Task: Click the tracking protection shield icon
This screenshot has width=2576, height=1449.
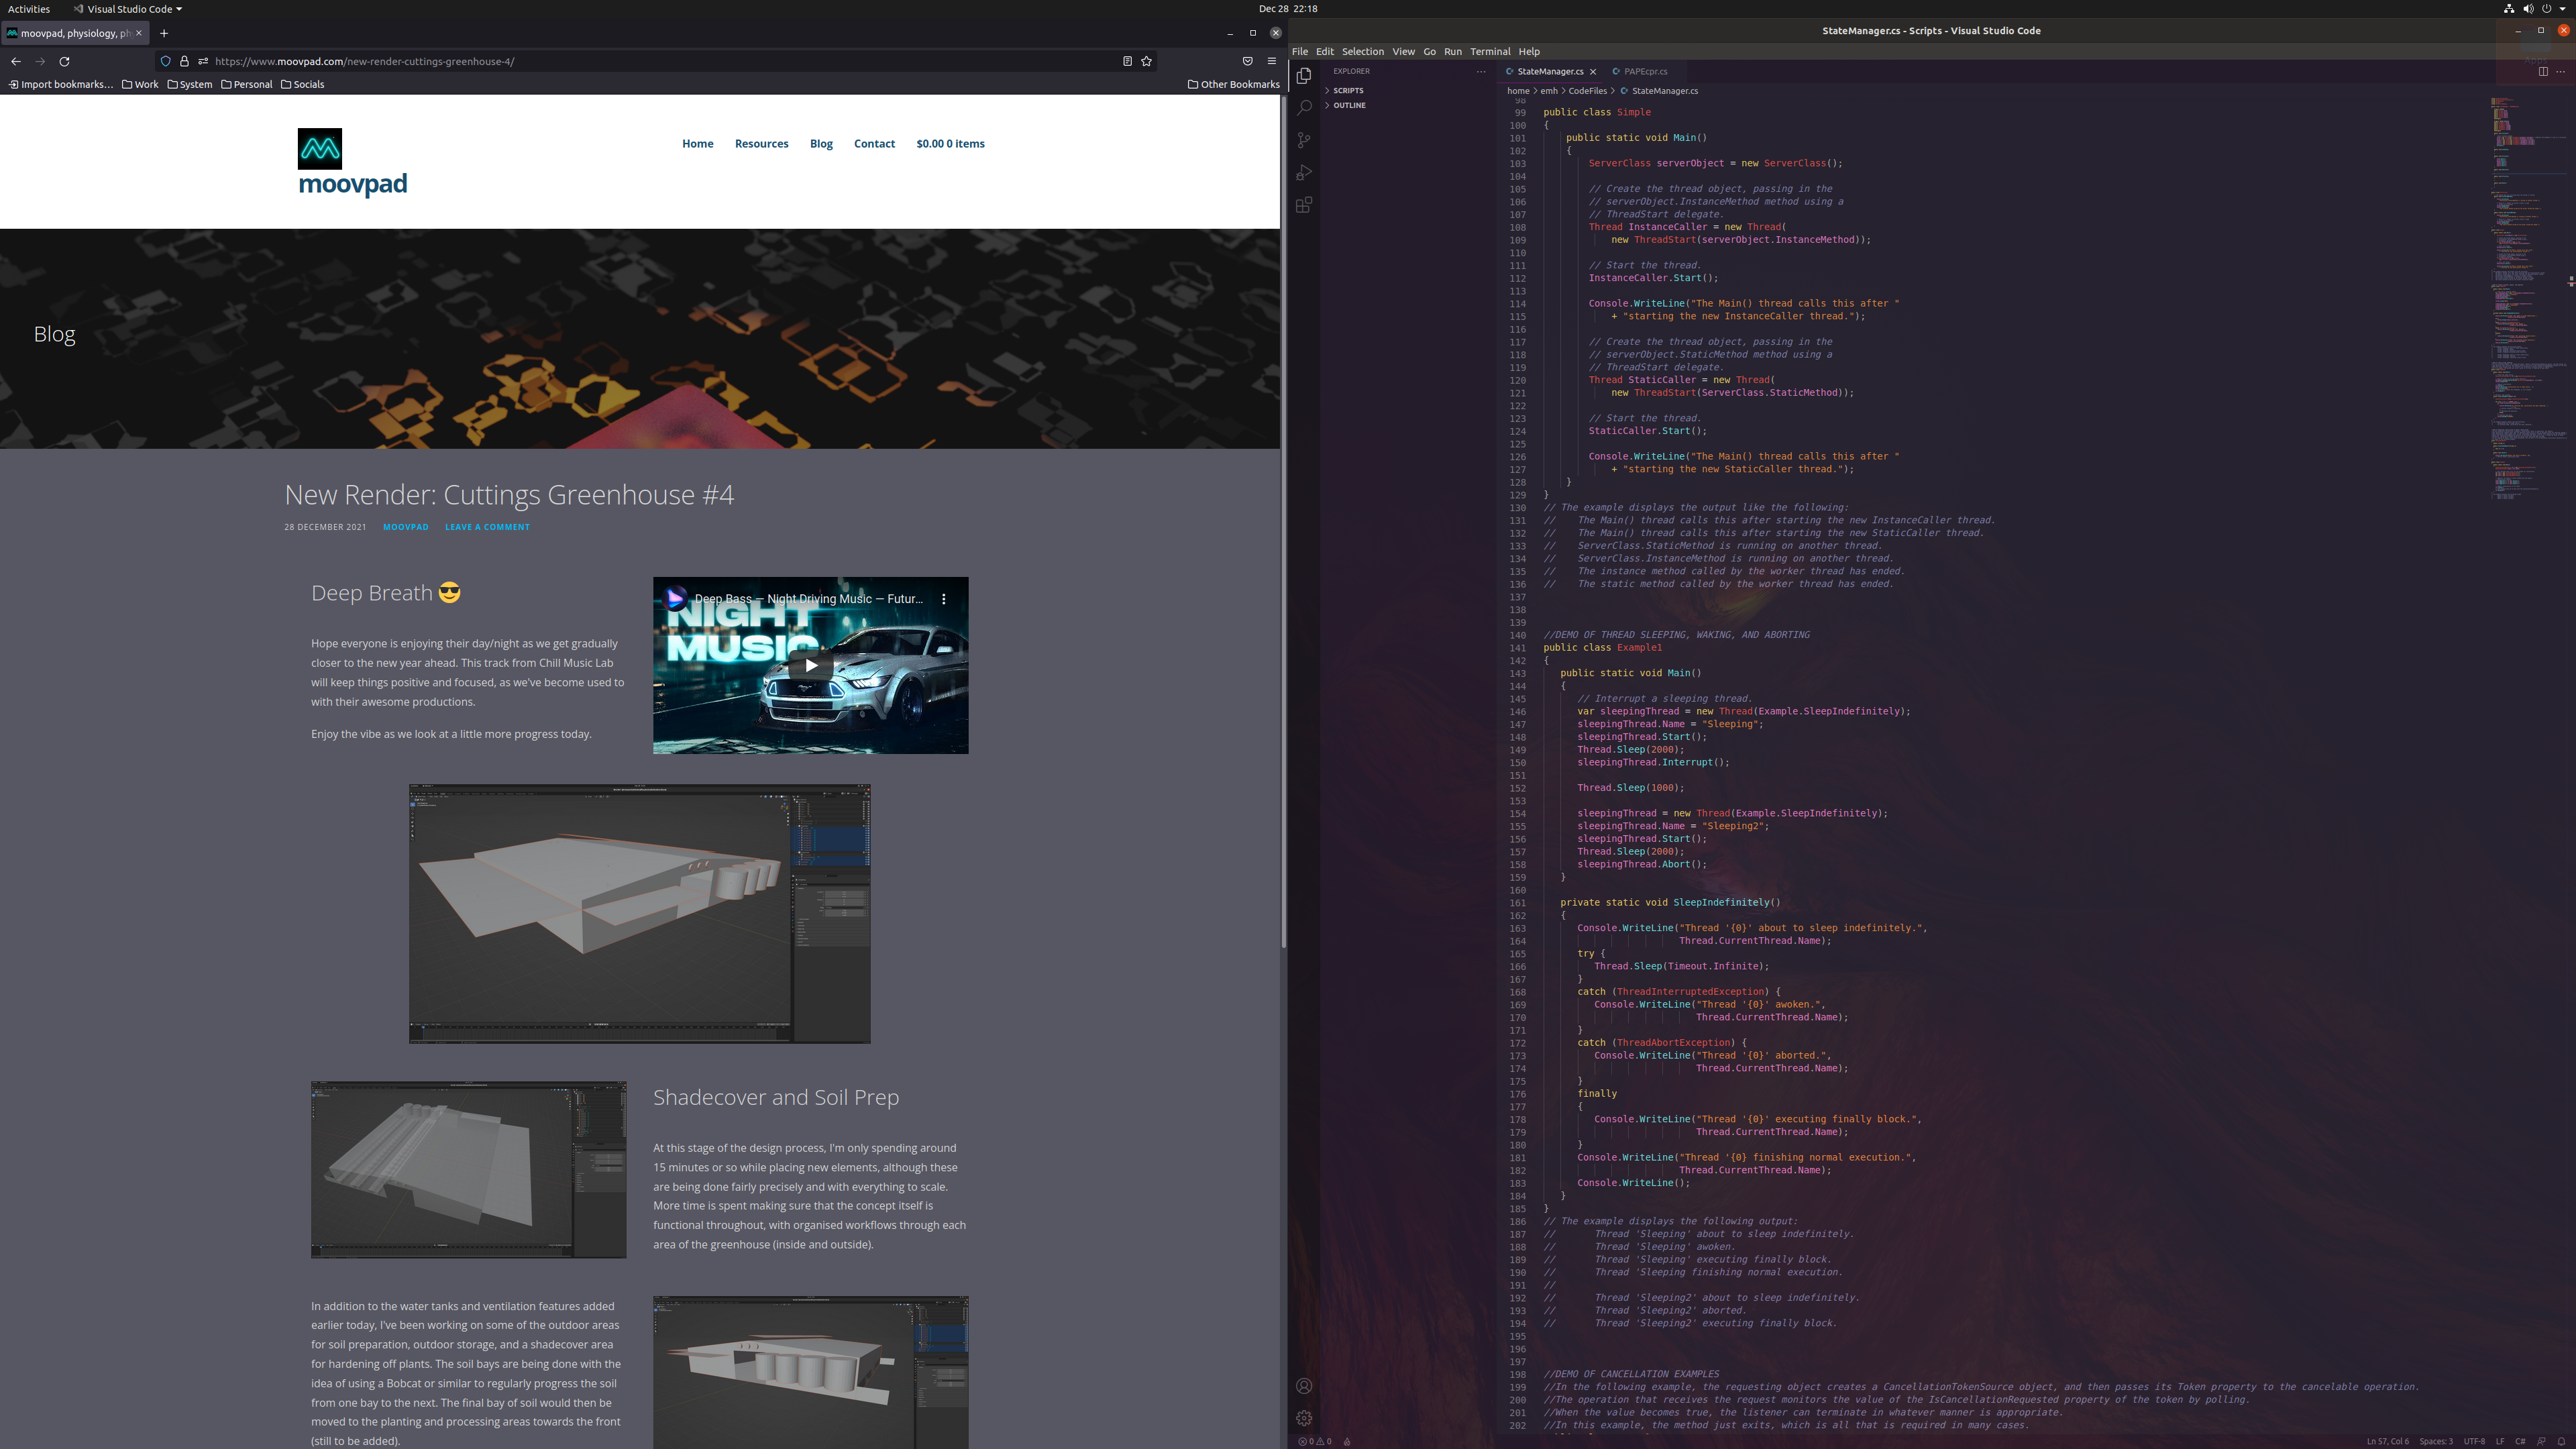Action: click(x=166, y=61)
